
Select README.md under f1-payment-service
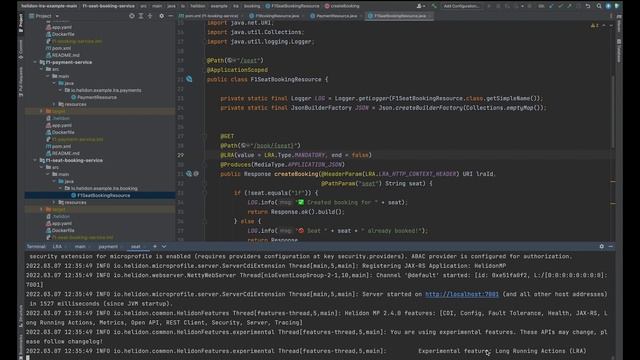pos(65,153)
